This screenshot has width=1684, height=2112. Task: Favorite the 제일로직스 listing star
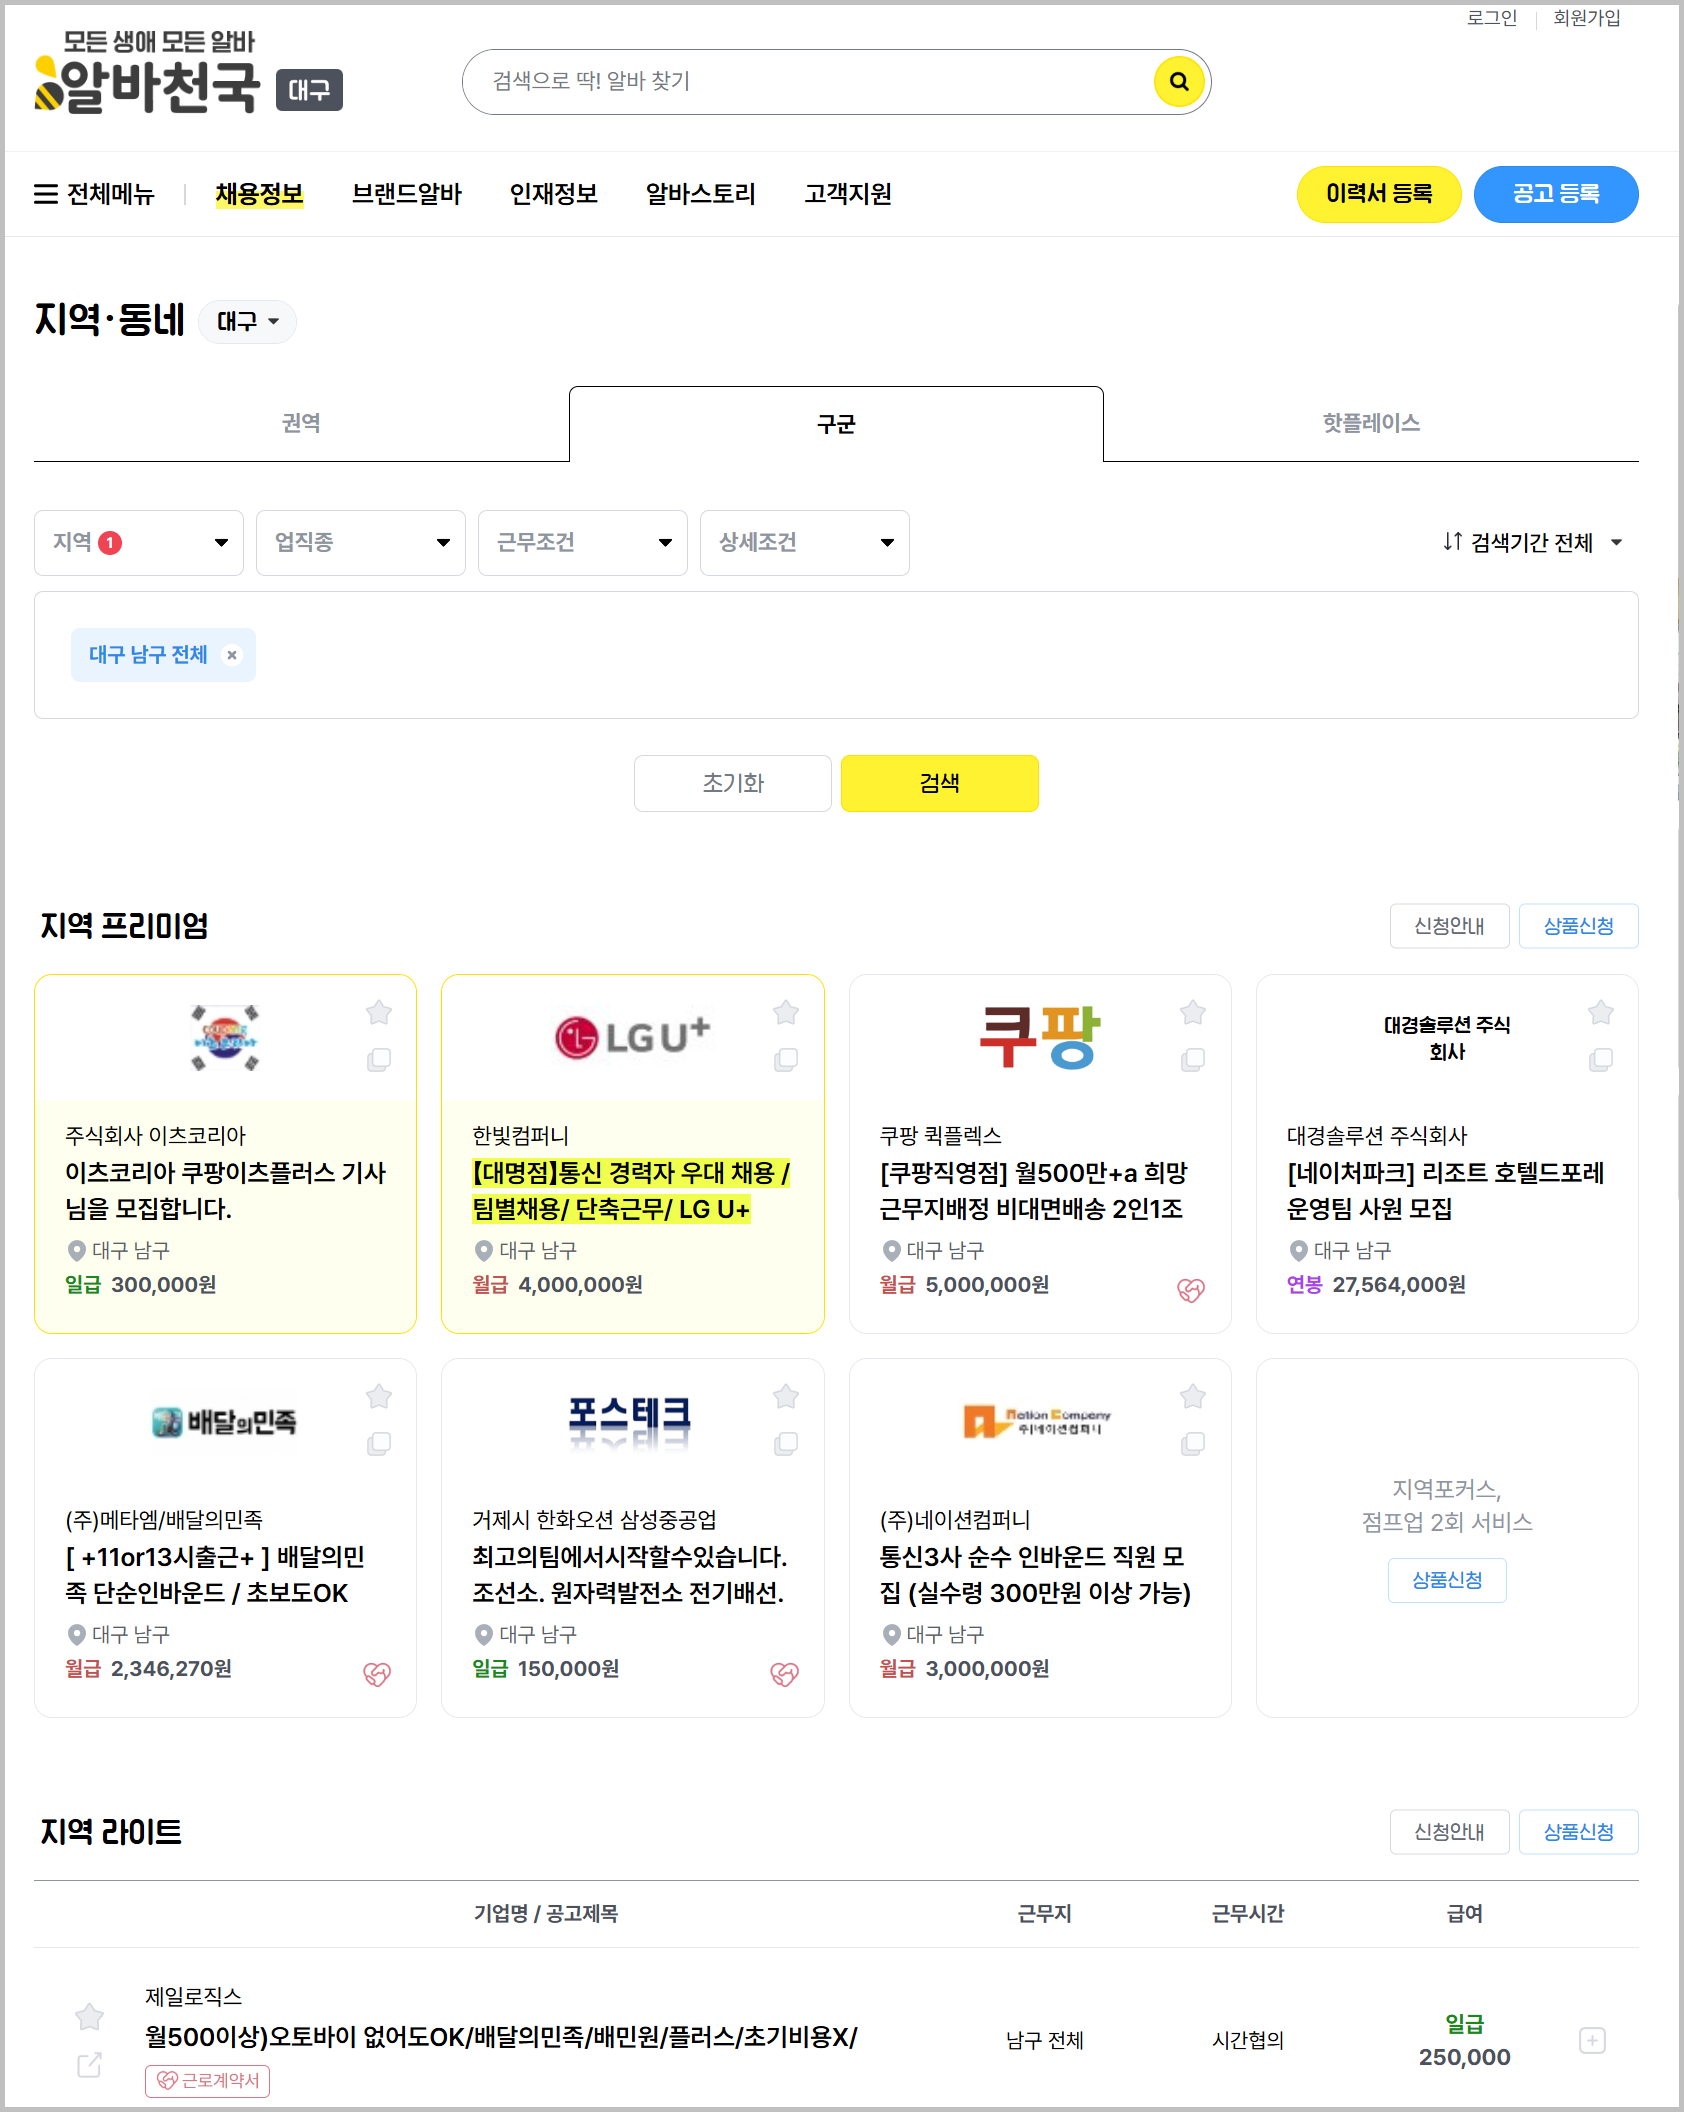(x=90, y=2017)
